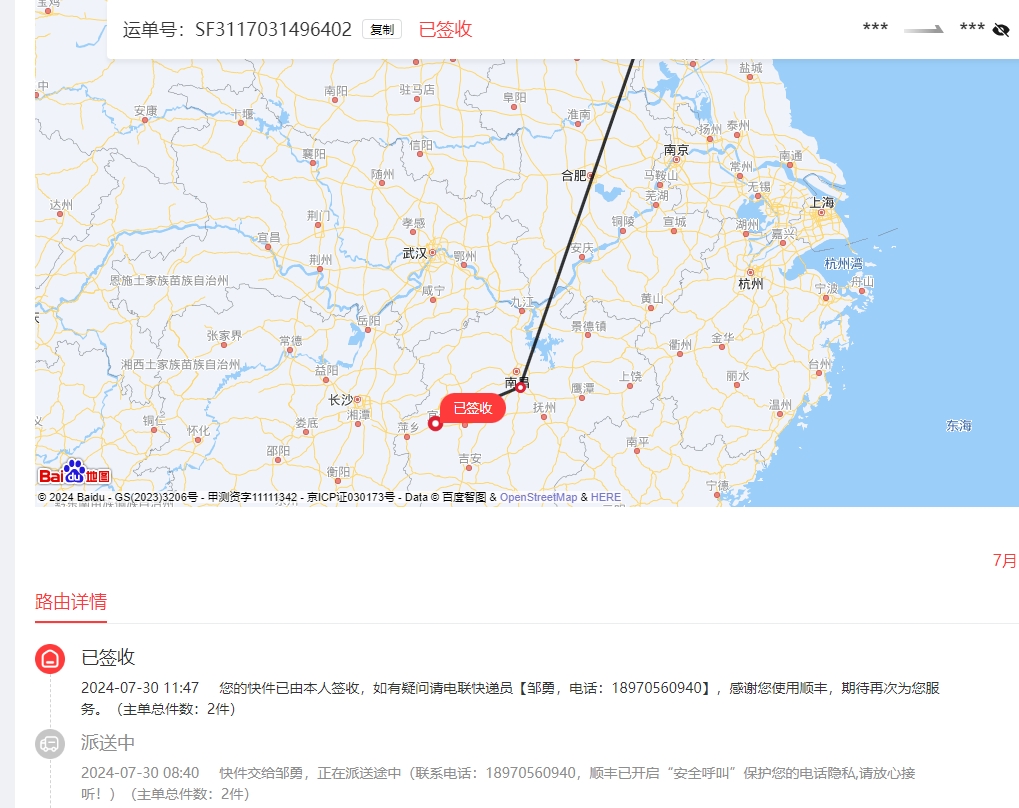Click the 马鞍山 label on the map
Viewport: 1019px width, 808px height.
(661, 175)
